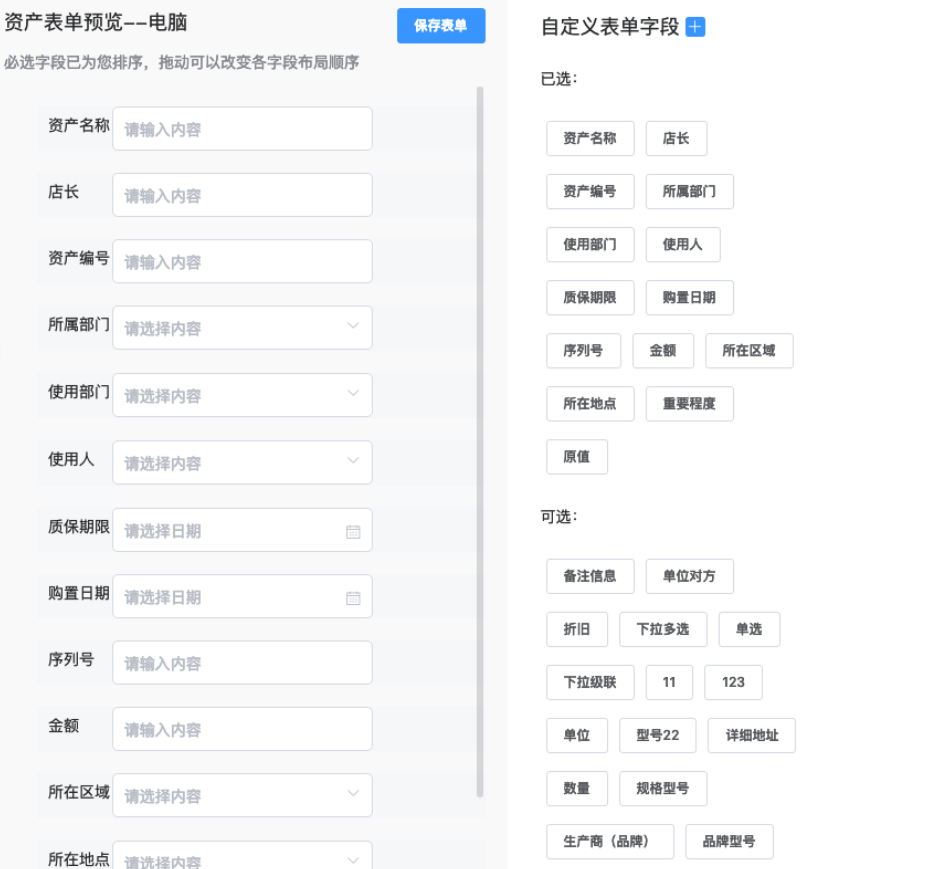
Task: Click the 资产名称 input field
Action: click(242, 129)
